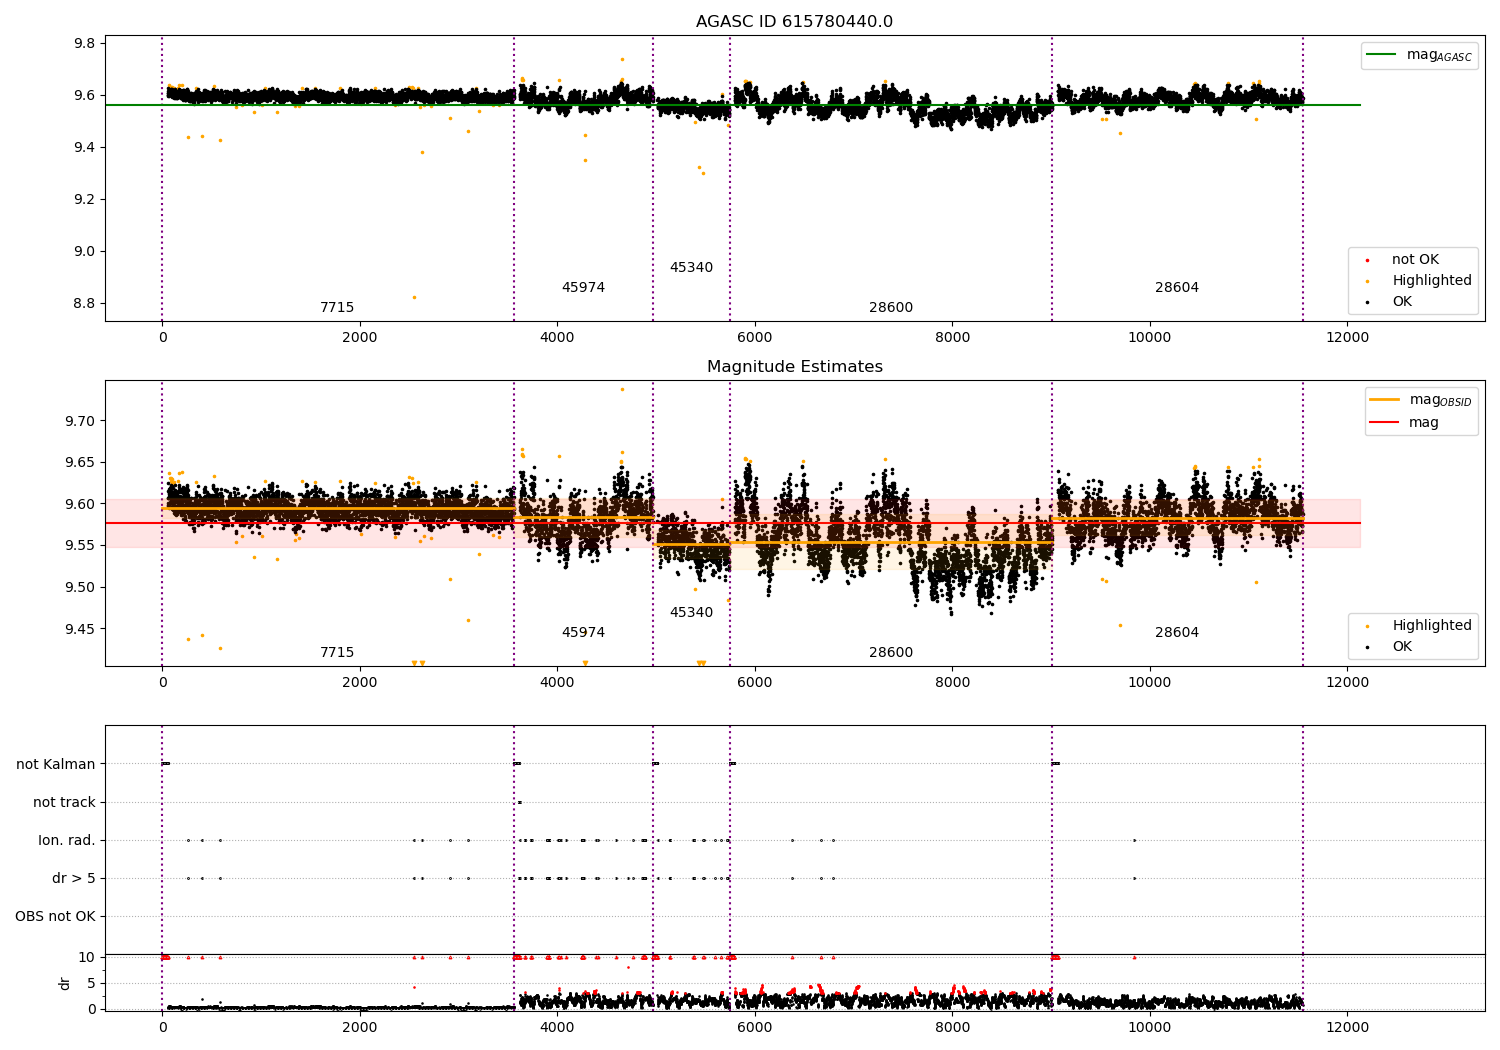Click obsid label 45340 in the top panel
1500x1050 pixels.
[691, 268]
